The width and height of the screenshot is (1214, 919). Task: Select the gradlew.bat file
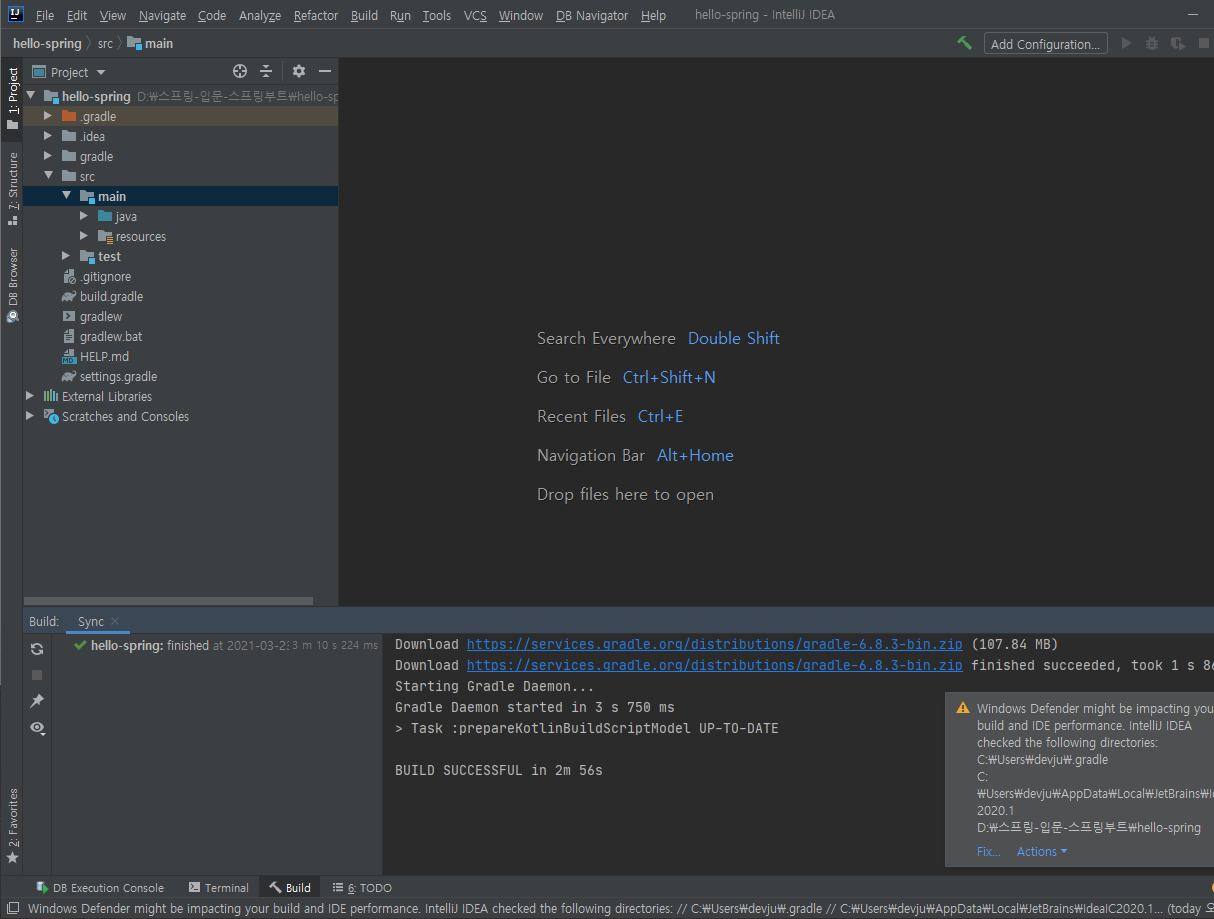coord(111,336)
